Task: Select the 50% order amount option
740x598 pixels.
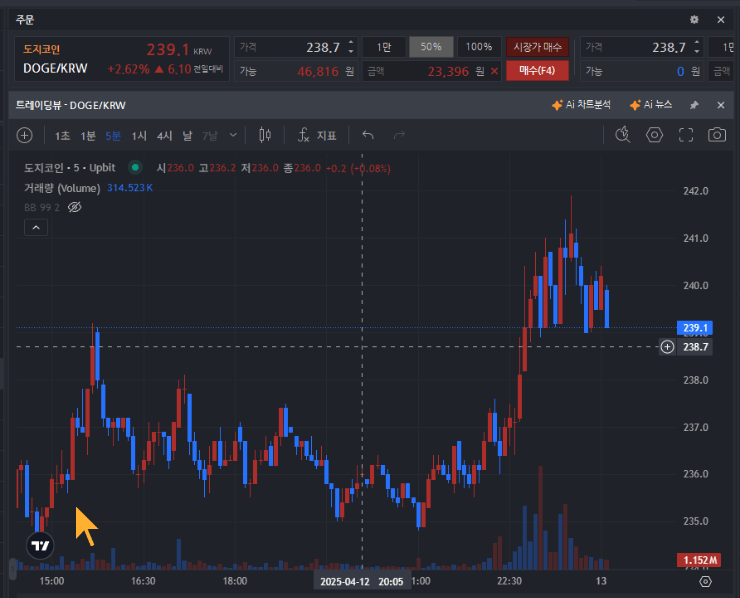Action: 431,47
